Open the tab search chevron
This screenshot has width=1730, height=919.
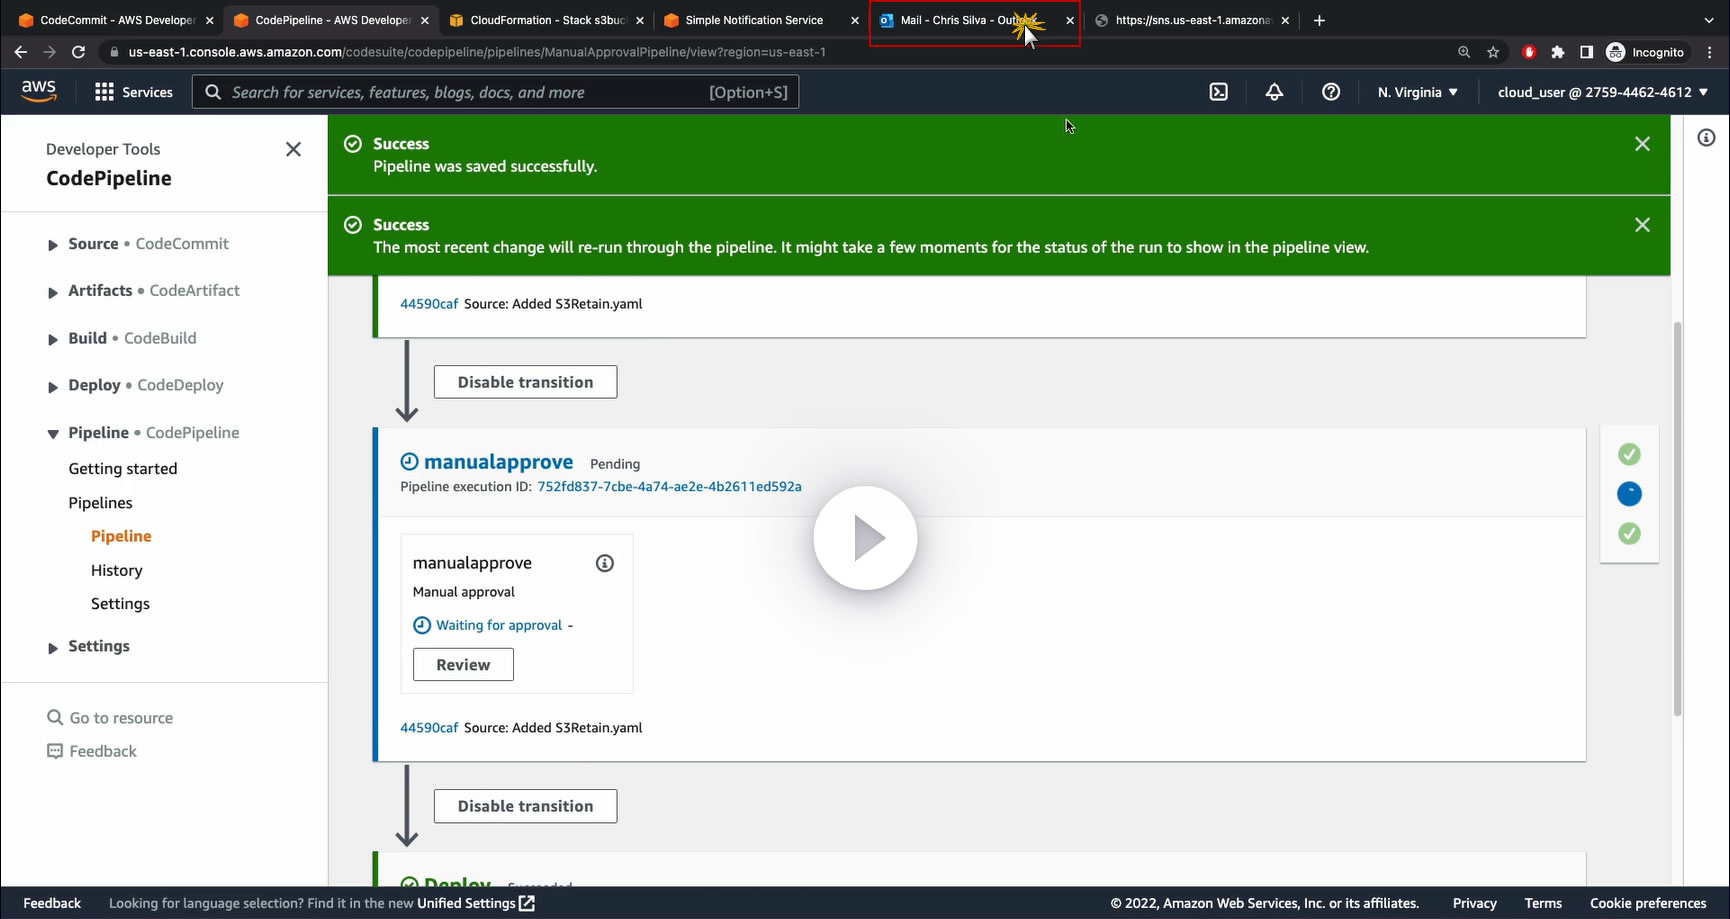[1708, 20]
